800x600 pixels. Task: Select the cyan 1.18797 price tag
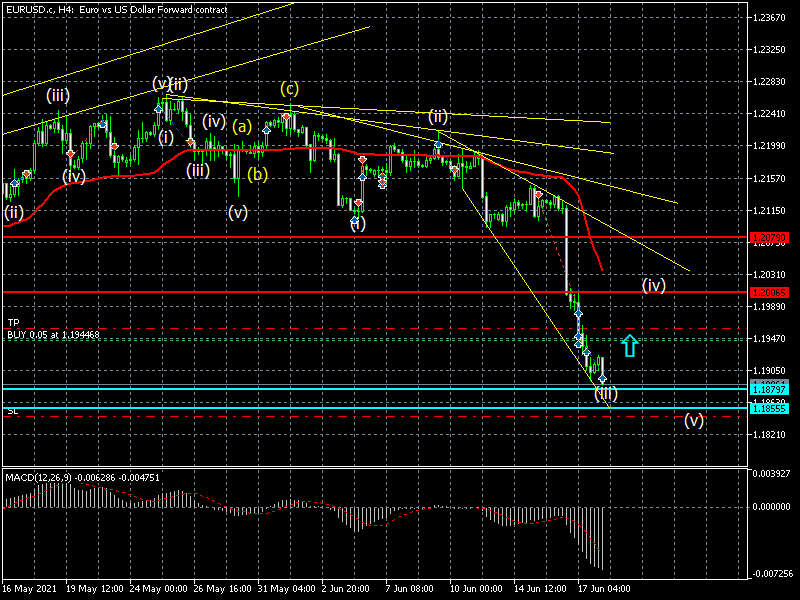pyautogui.click(x=773, y=388)
